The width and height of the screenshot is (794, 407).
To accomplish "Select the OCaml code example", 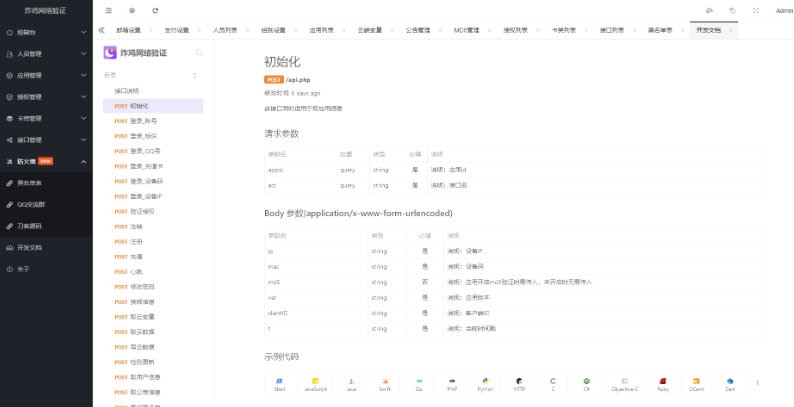I will click(x=696, y=384).
